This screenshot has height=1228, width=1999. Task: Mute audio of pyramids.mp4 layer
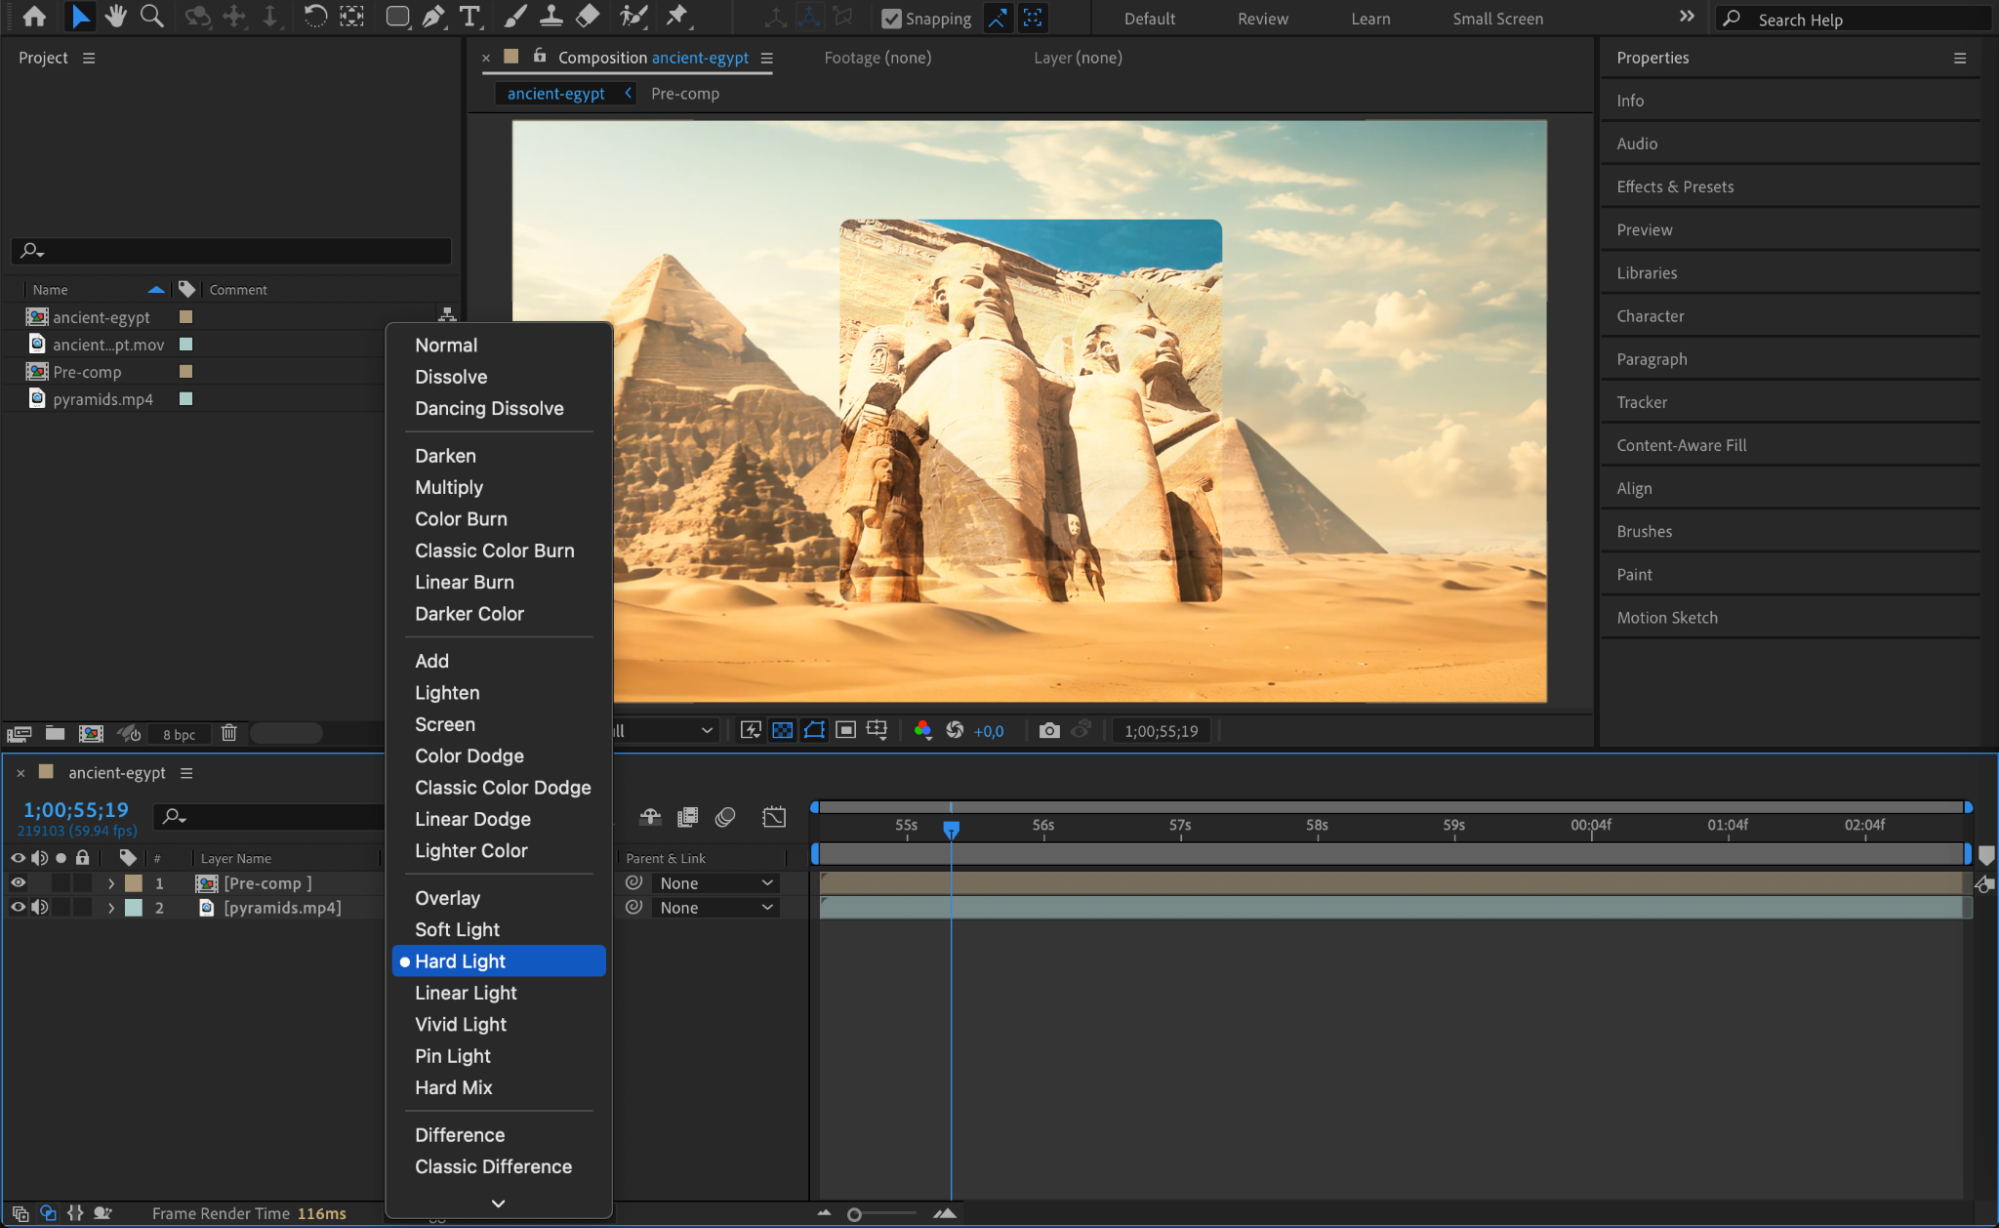[x=40, y=907]
